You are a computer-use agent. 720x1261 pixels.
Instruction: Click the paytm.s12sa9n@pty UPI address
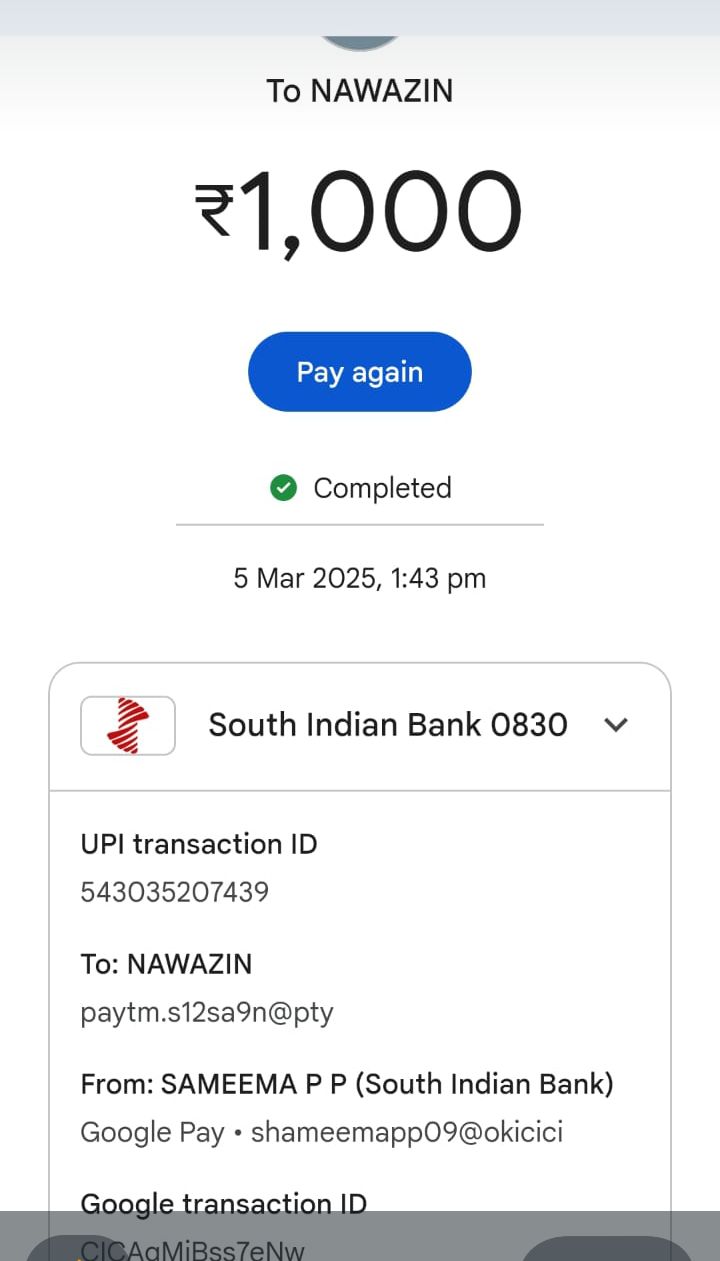(x=206, y=1013)
